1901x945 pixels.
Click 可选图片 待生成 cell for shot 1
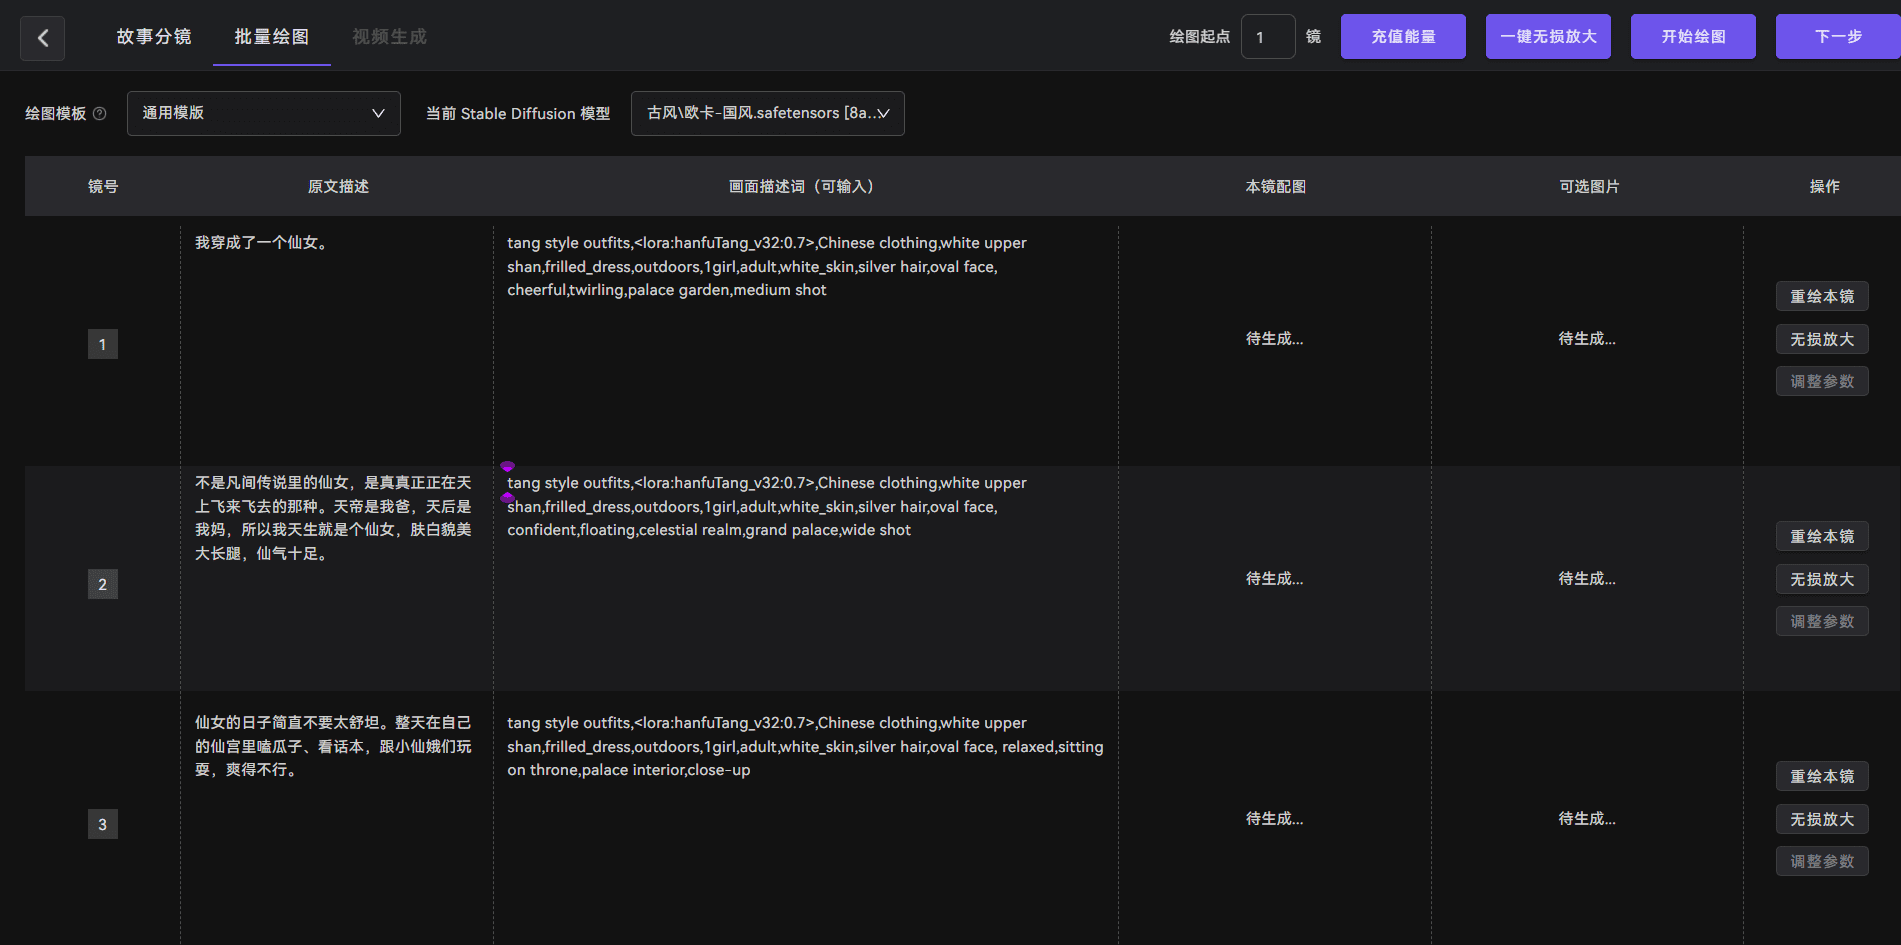click(x=1587, y=339)
